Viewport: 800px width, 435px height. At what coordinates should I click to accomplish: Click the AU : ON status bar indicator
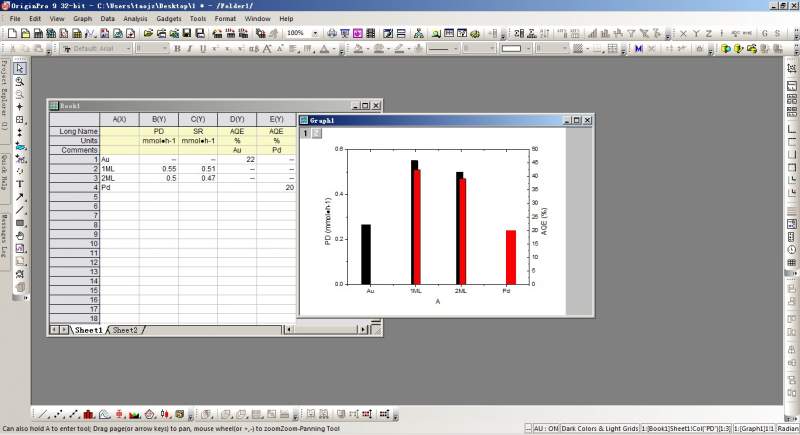(x=546, y=429)
